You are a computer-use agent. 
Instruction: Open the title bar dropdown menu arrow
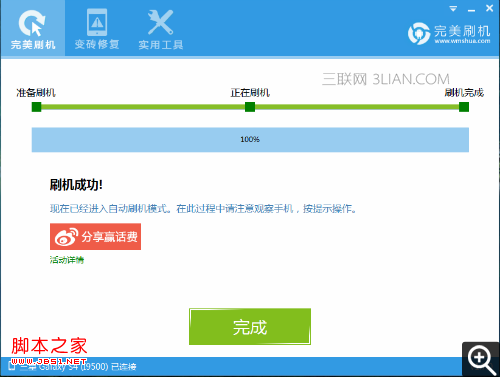(453, 9)
